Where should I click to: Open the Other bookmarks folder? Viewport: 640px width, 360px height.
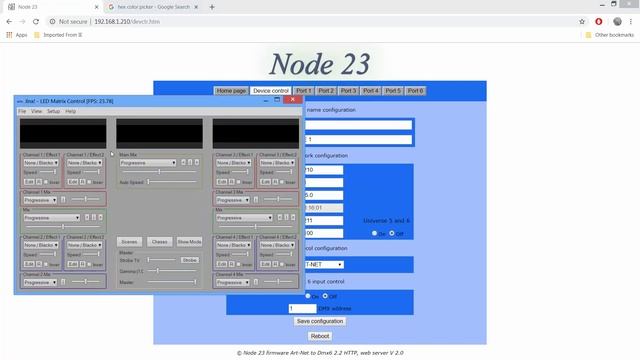pyautogui.click(x=610, y=35)
